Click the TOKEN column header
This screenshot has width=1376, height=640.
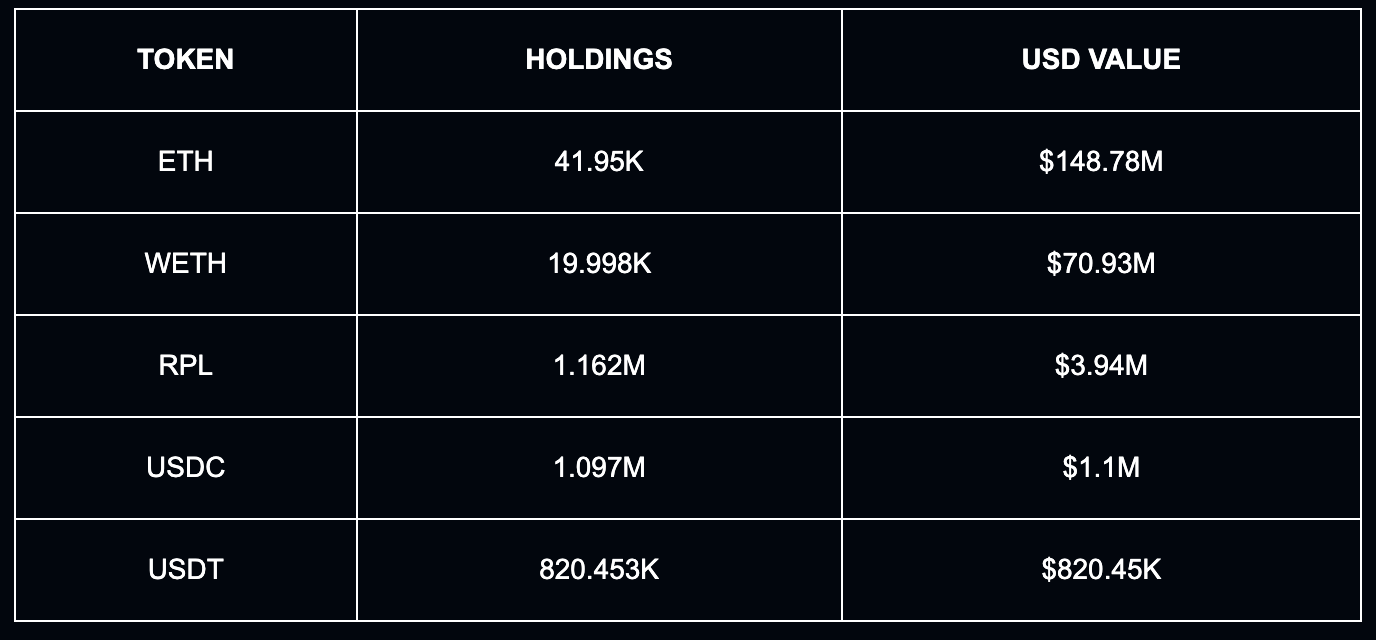click(186, 59)
